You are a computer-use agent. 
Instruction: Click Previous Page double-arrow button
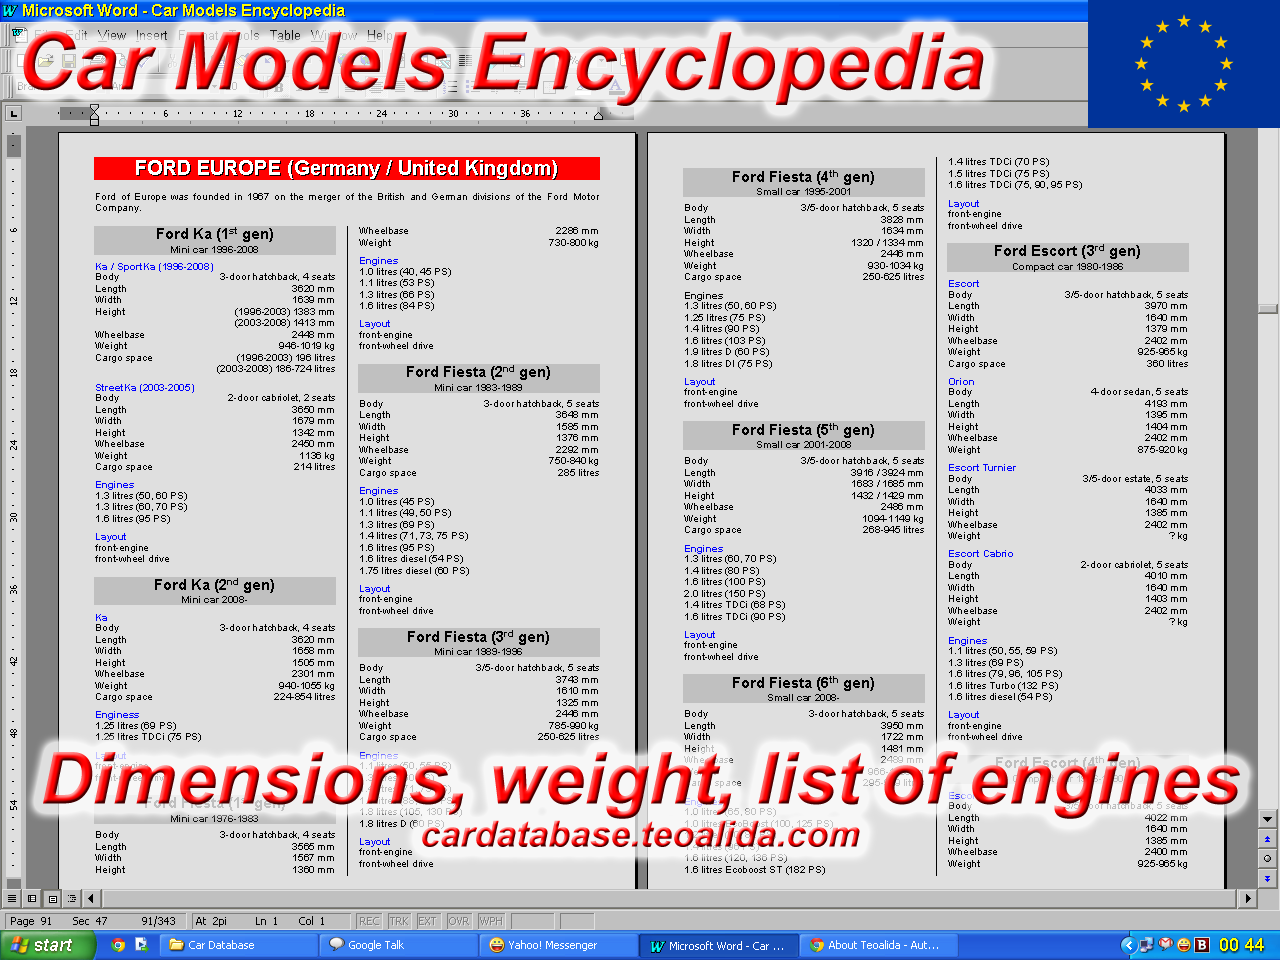[x=1268, y=839]
